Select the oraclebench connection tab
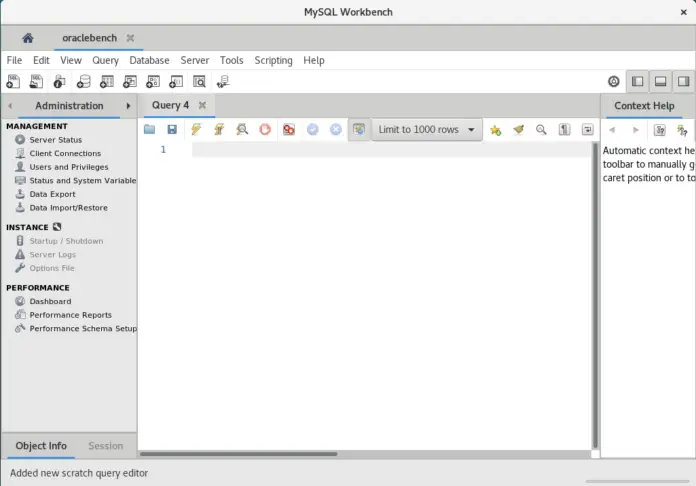The height and width of the screenshot is (486, 696). (x=90, y=38)
